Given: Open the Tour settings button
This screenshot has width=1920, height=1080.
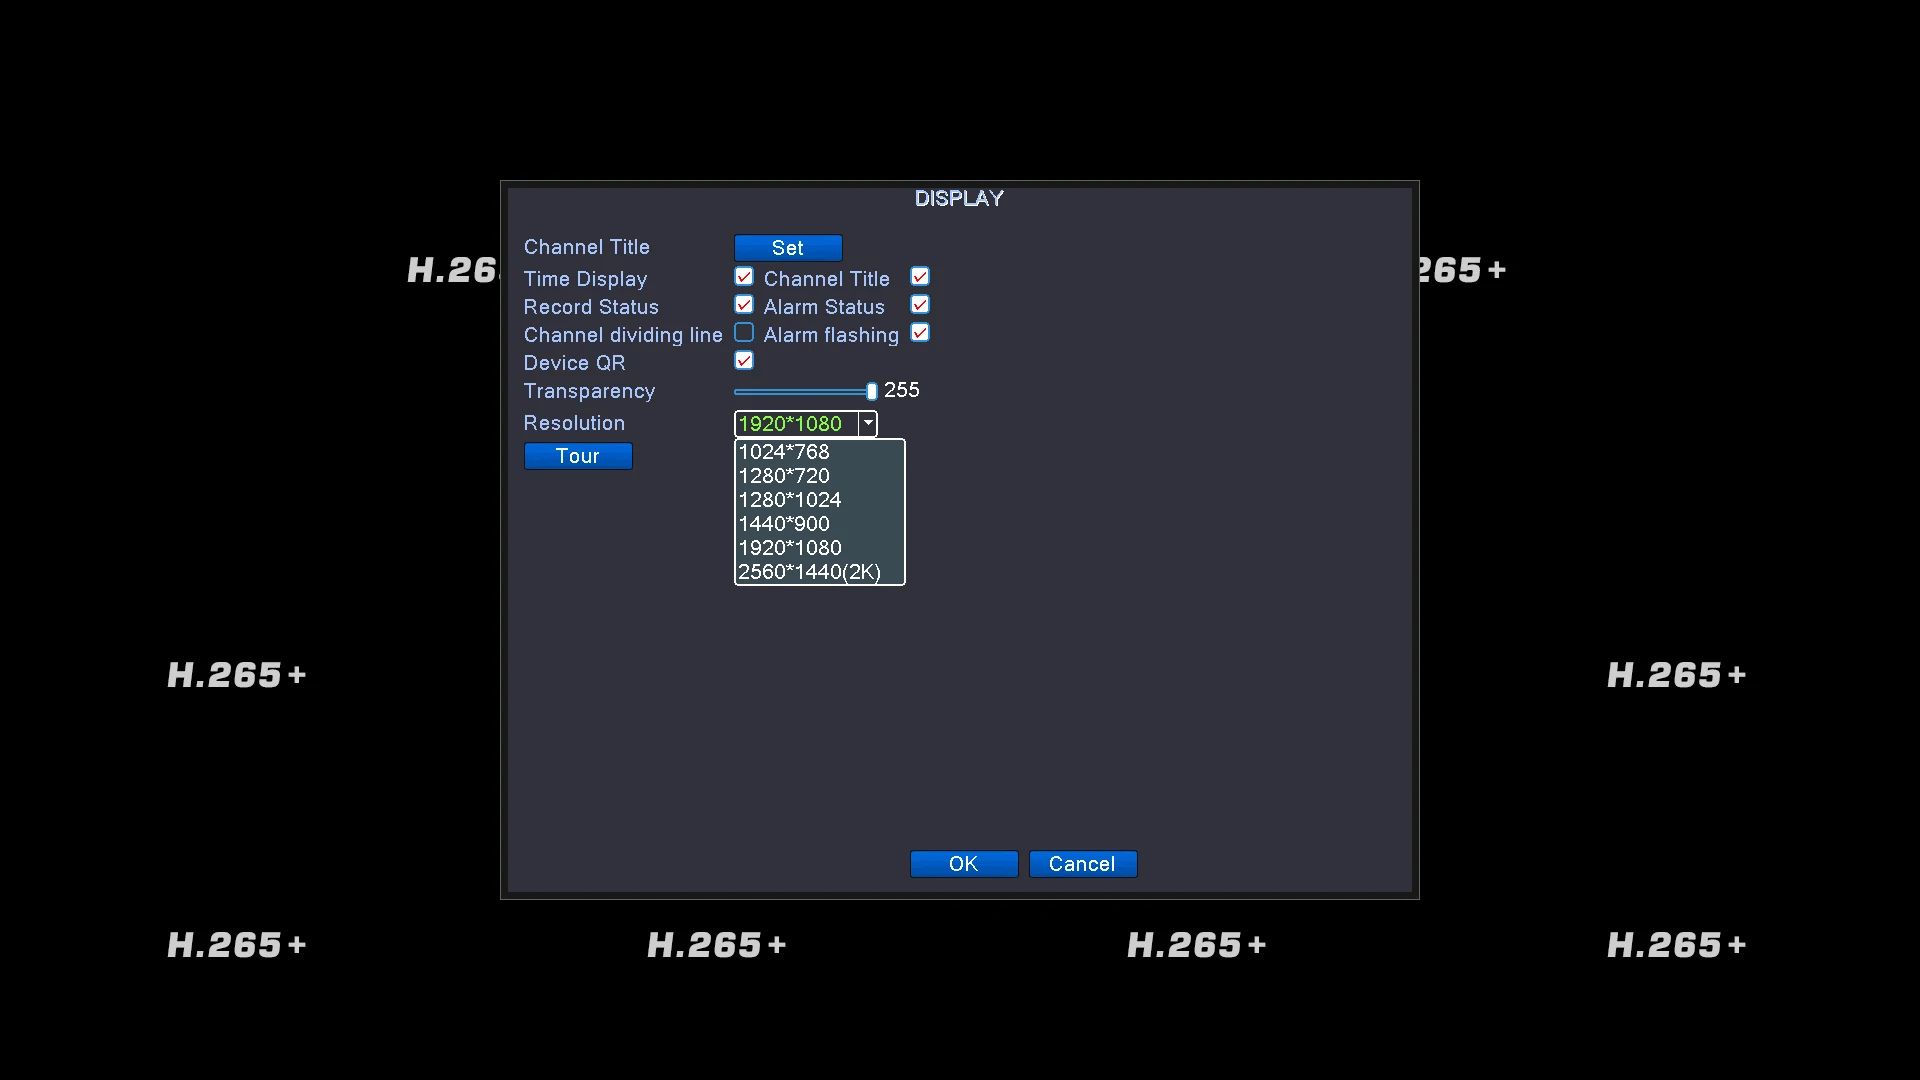Looking at the screenshot, I should [x=578, y=456].
